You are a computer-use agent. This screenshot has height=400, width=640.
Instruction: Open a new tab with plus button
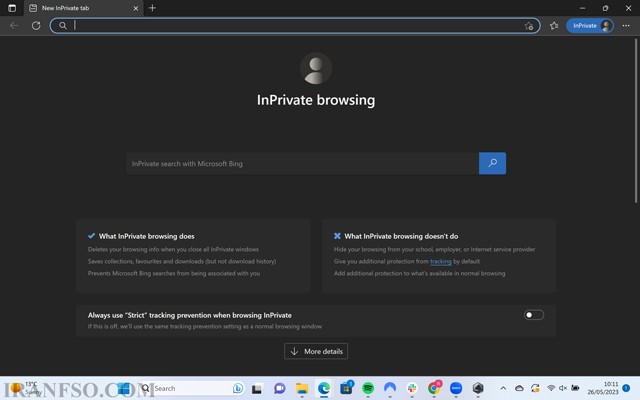coord(152,8)
